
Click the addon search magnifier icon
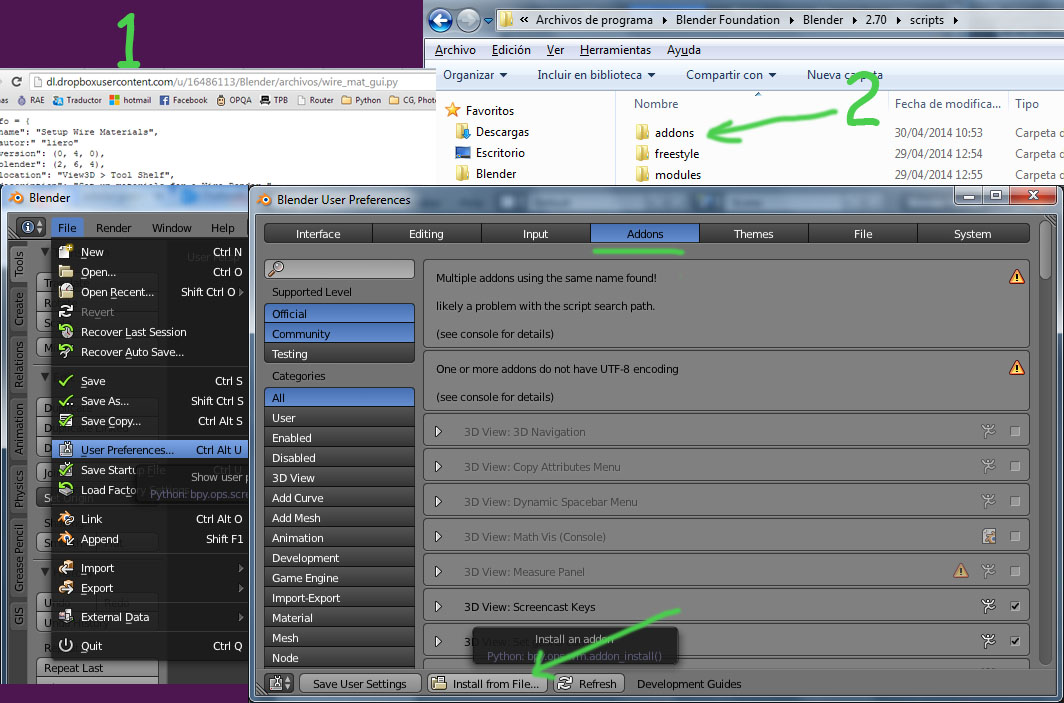click(276, 269)
